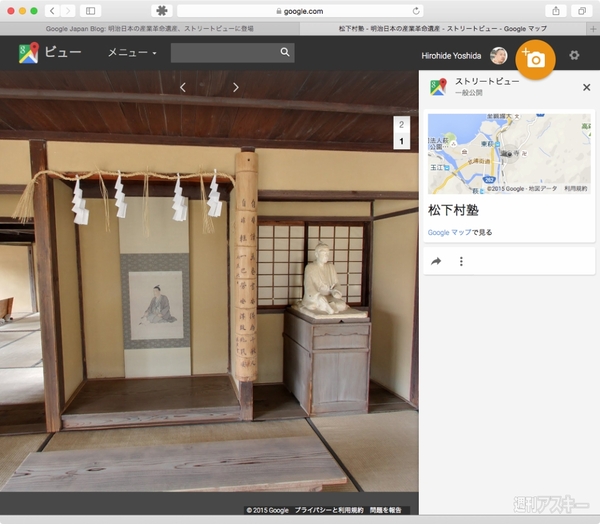The image size is (600, 524).
Task: Show all tabs overview button
Action: [582, 11]
